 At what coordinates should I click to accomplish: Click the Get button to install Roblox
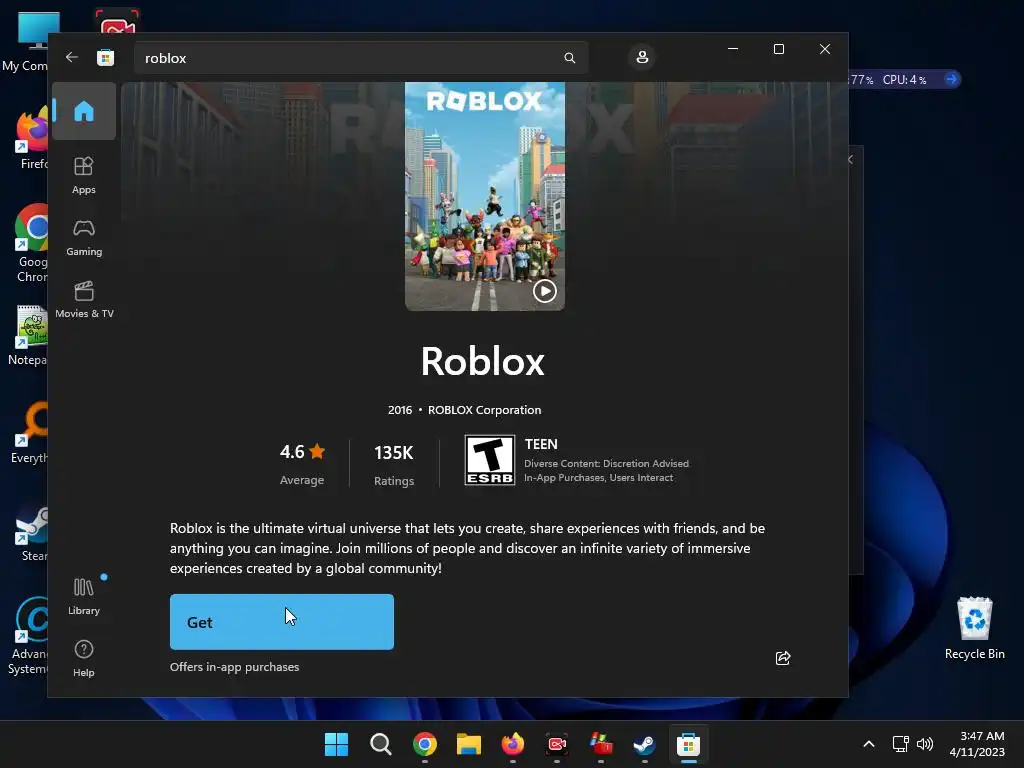281,622
